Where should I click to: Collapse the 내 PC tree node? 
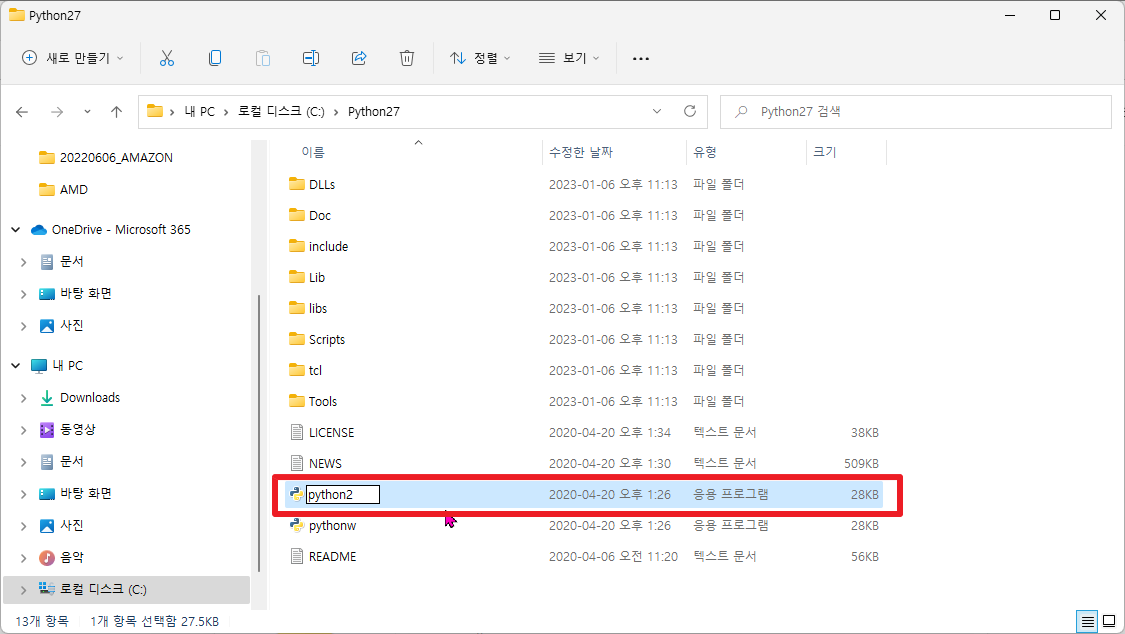[16, 366]
